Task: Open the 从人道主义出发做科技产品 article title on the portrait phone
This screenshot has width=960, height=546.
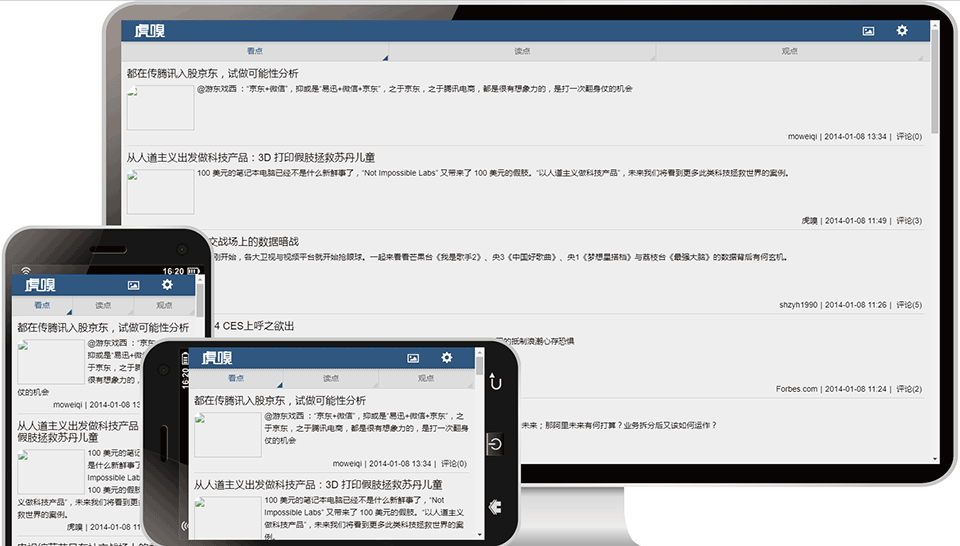Action: pos(78,432)
